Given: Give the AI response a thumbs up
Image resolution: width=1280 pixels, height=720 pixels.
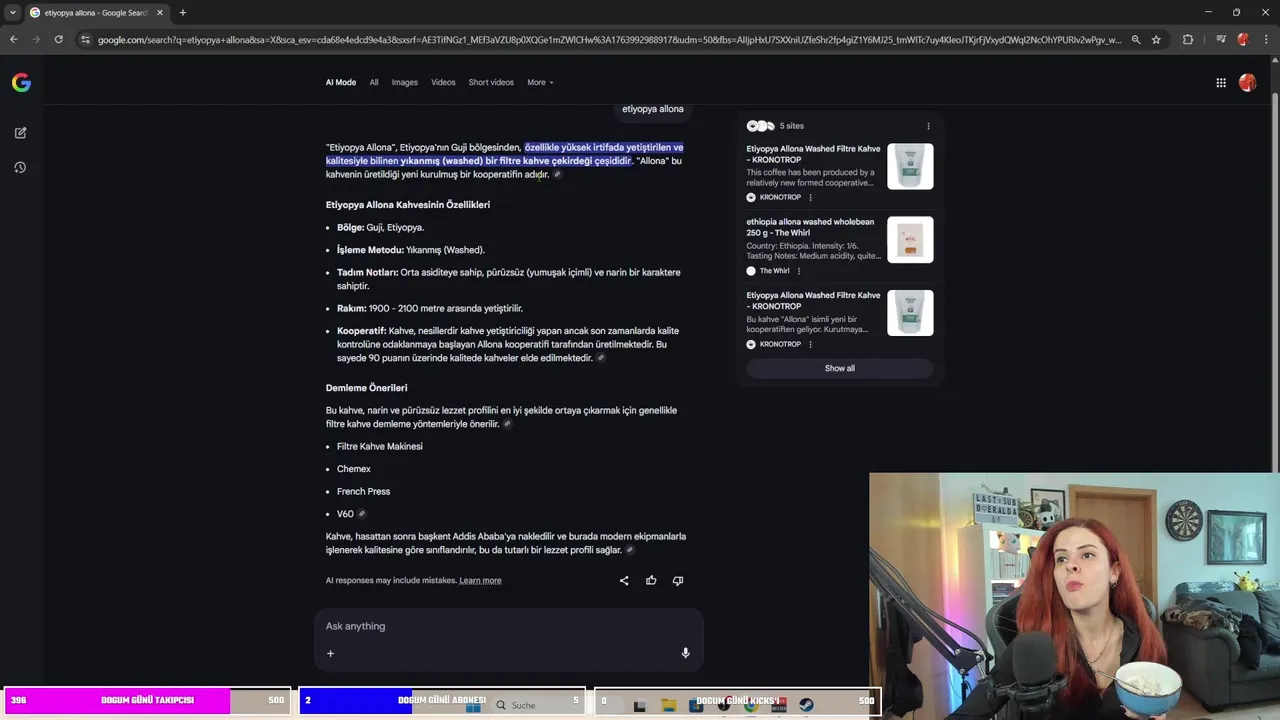Looking at the screenshot, I should (x=651, y=580).
